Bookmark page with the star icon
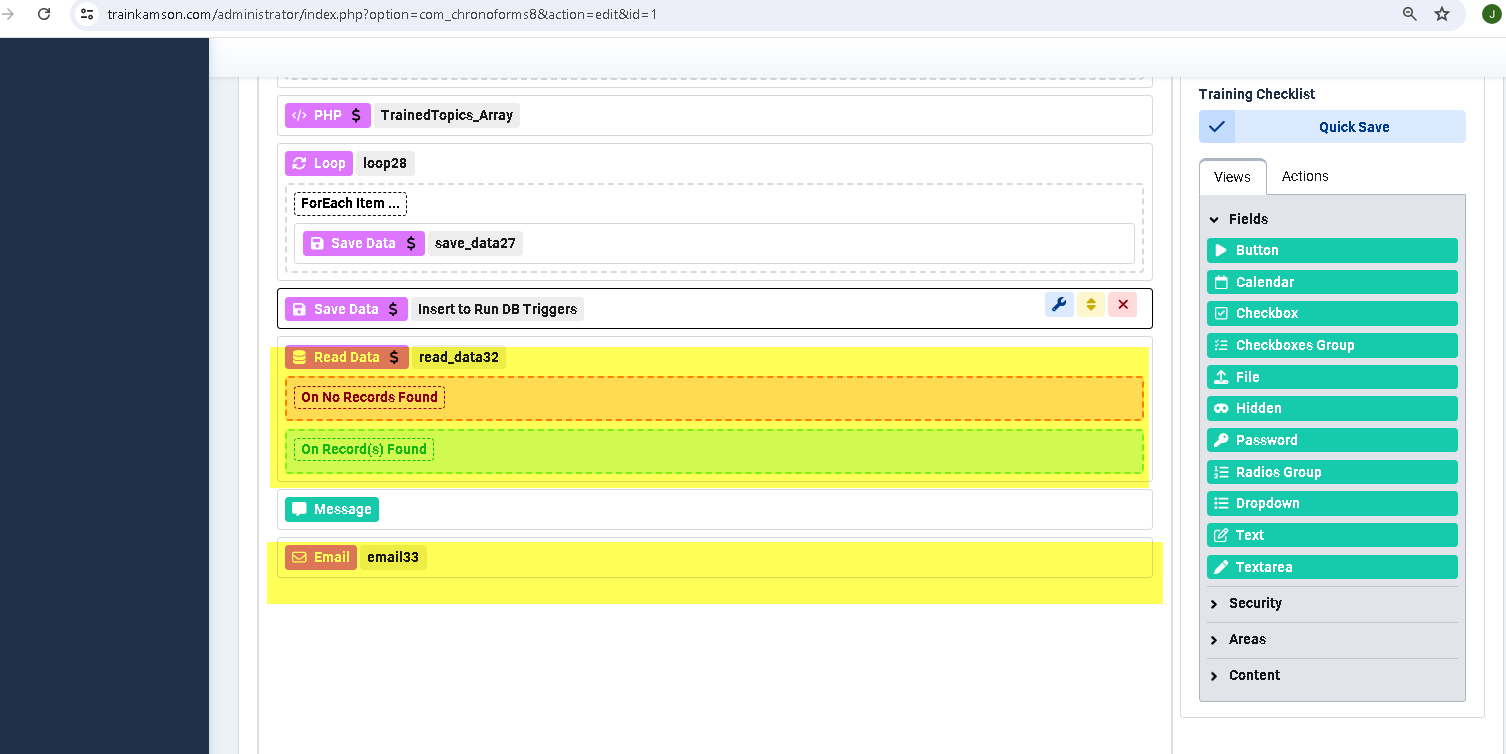Image resolution: width=1506 pixels, height=754 pixels. [1441, 14]
